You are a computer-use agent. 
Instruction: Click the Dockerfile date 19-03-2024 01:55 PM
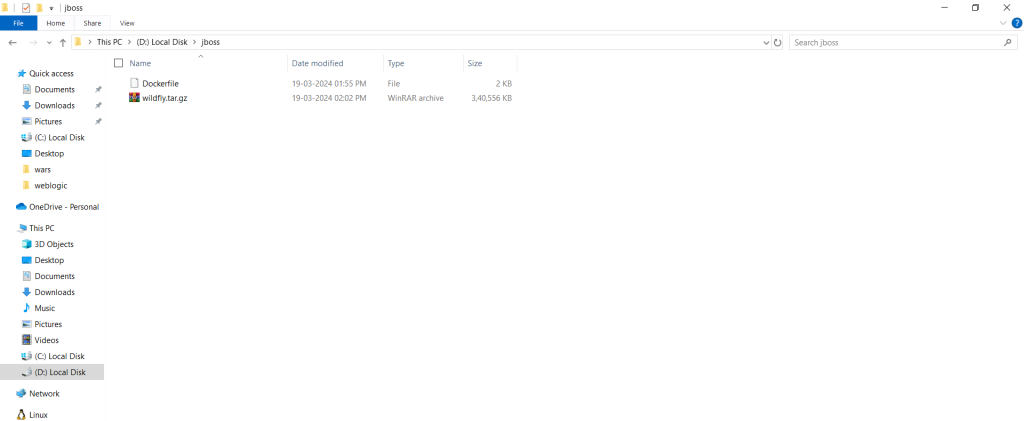click(328, 84)
